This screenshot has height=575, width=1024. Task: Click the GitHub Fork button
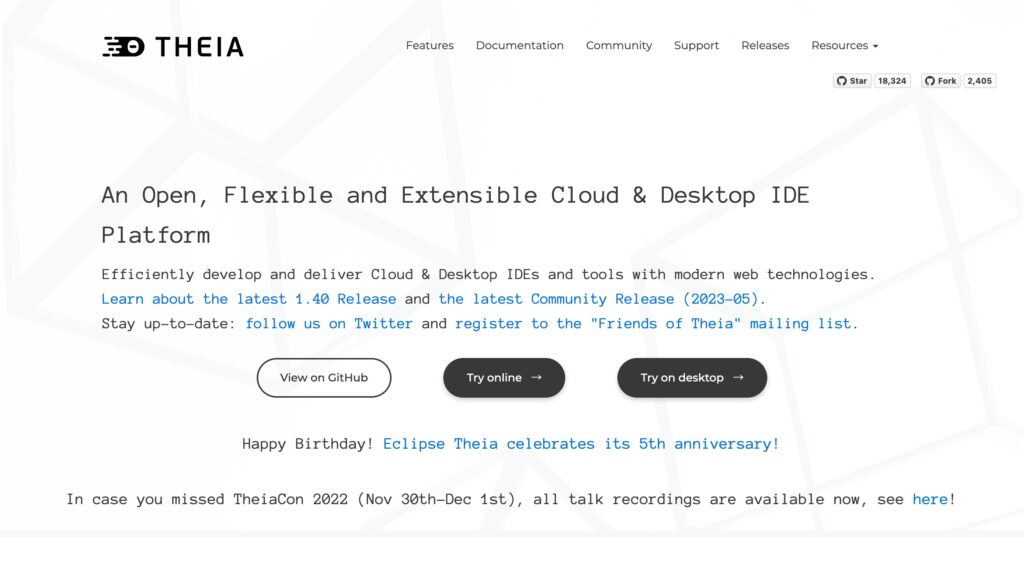click(x=940, y=81)
